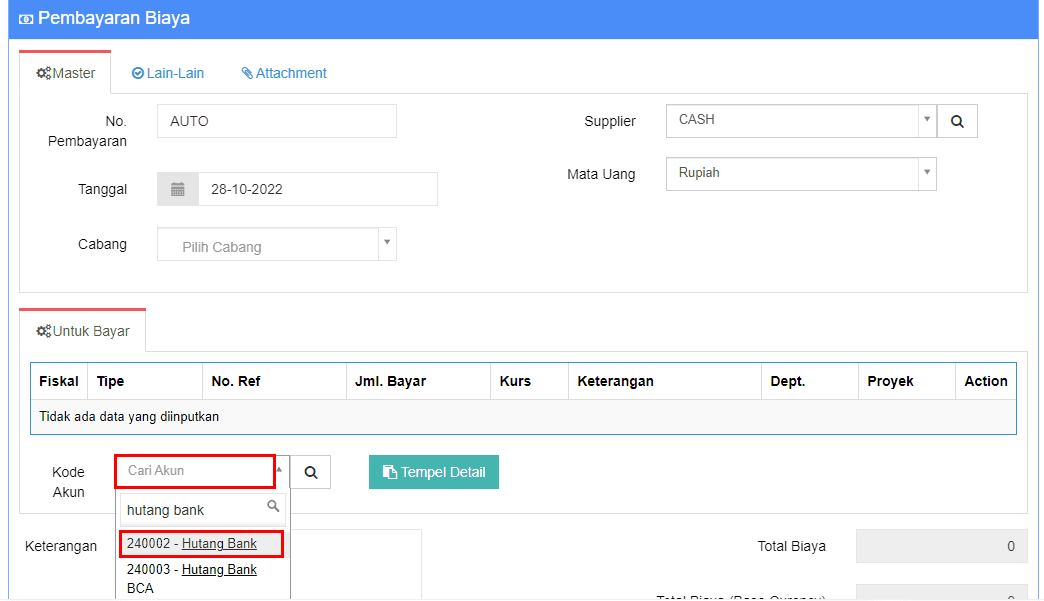Select the Untuk Bayar tab

tap(83, 331)
